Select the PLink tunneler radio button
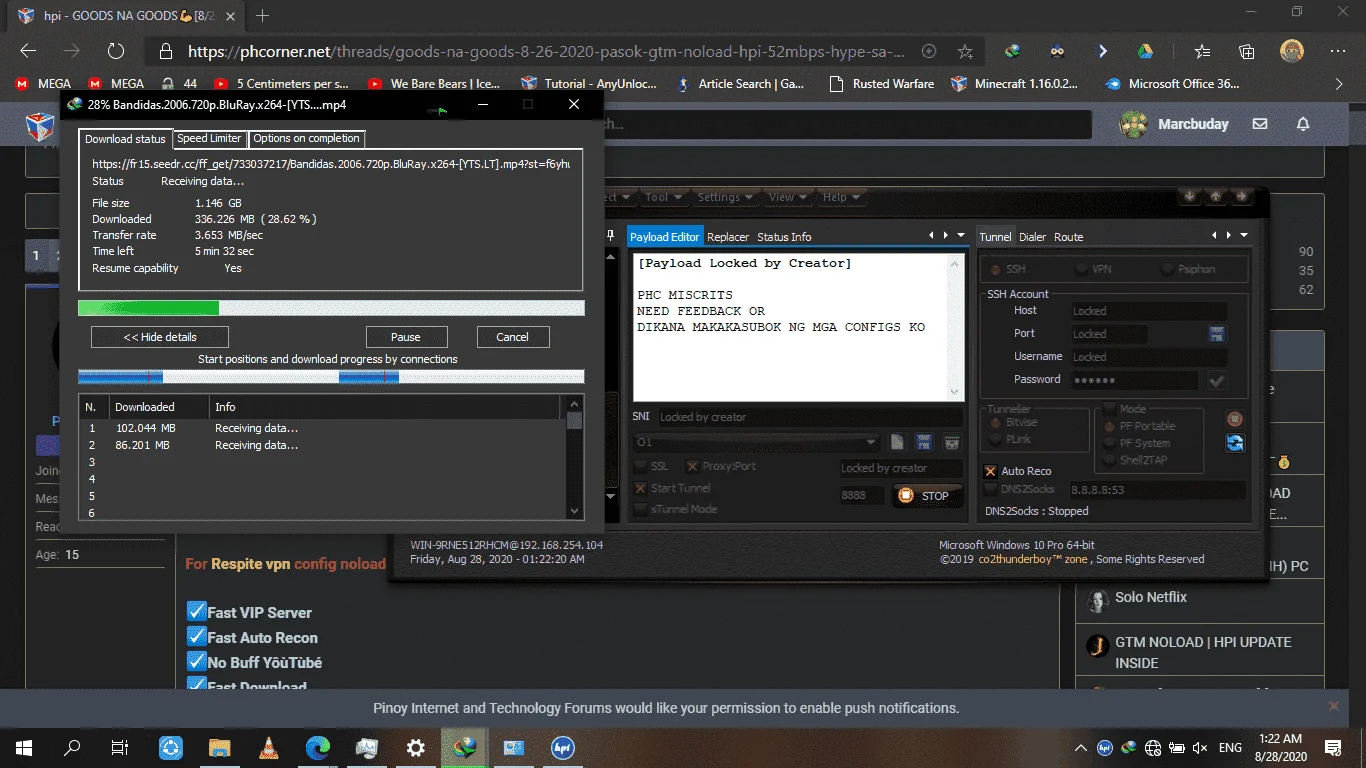 pos(995,439)
